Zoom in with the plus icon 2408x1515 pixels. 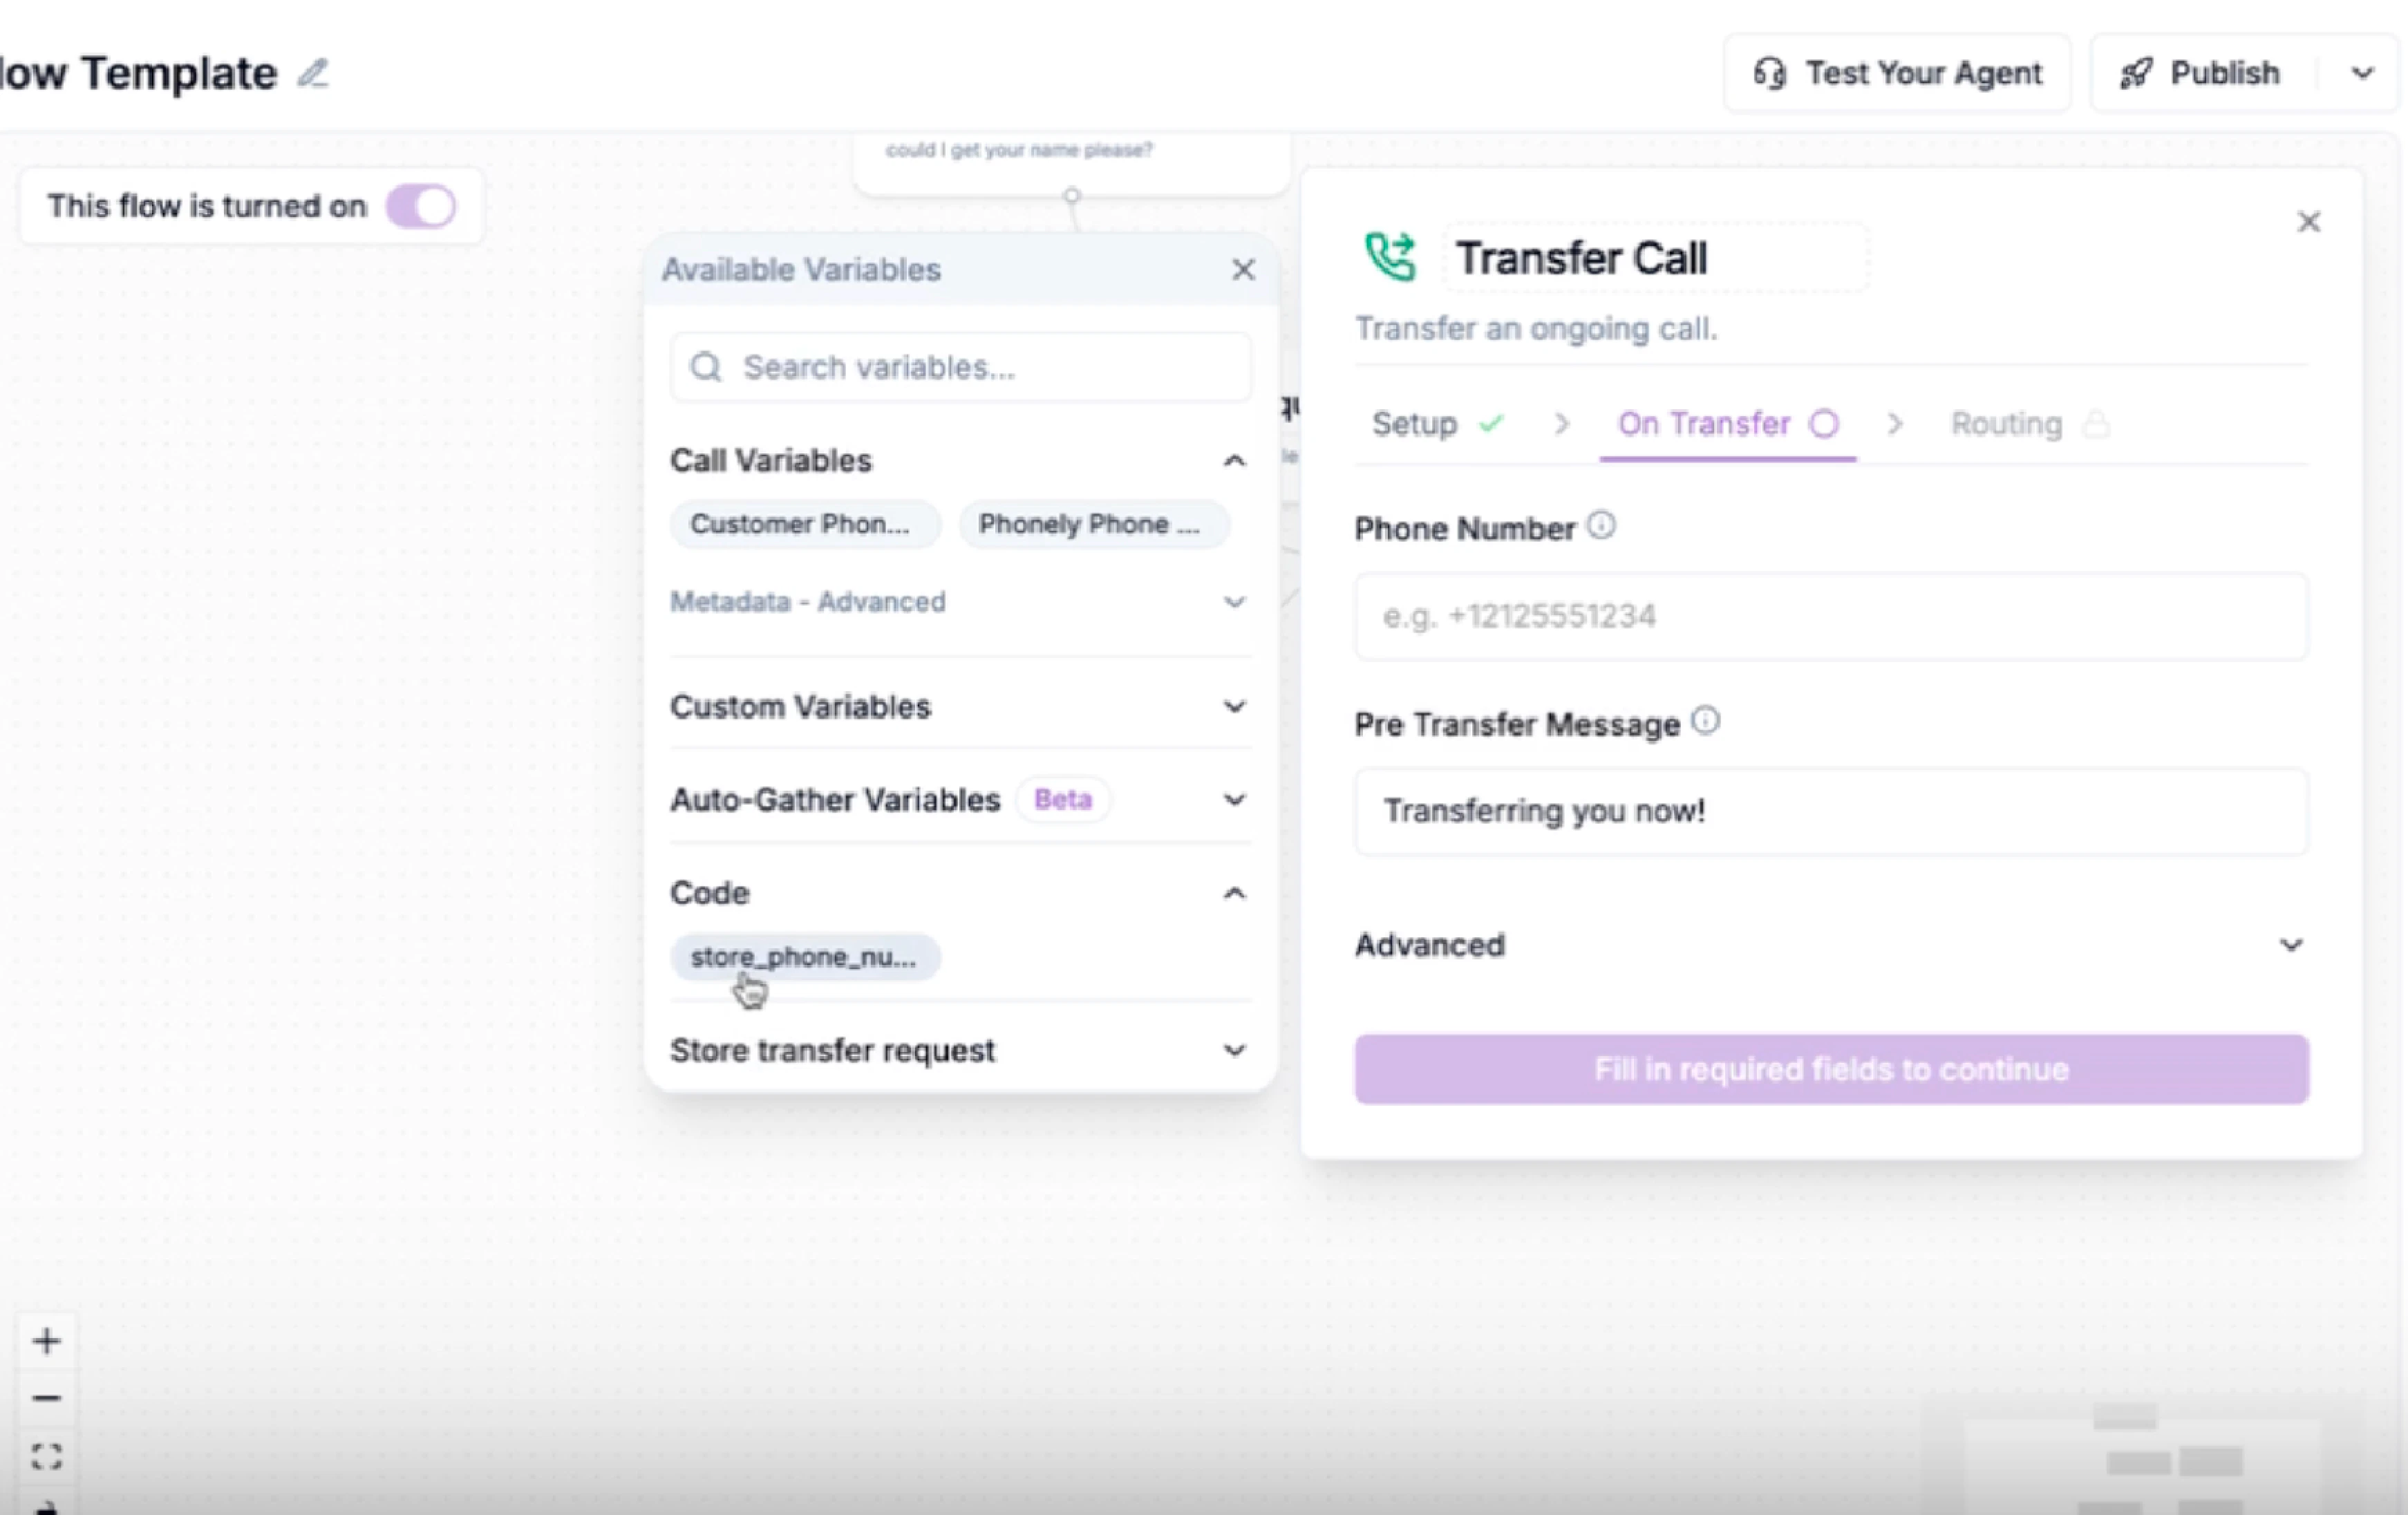(x=46, y=1341)
